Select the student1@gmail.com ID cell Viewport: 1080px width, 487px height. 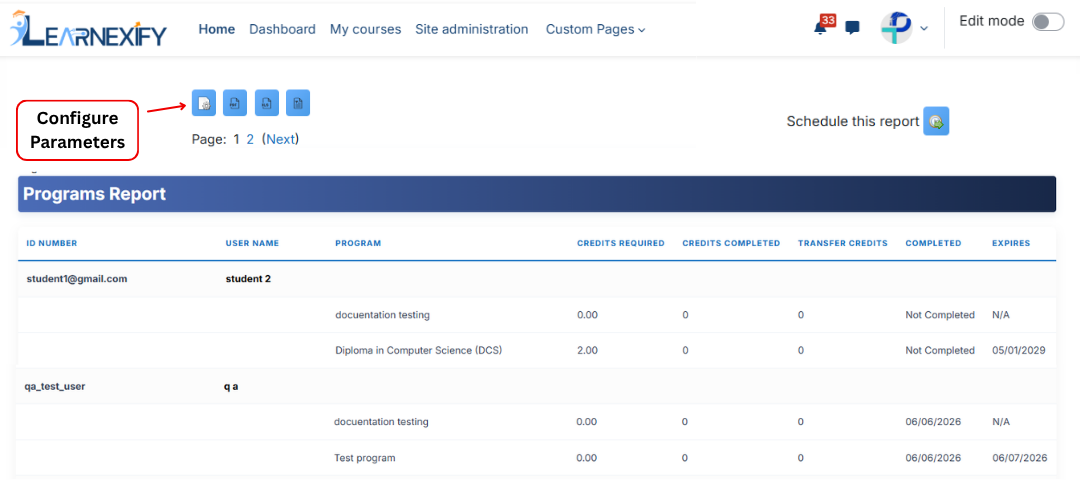pos(77,279)
